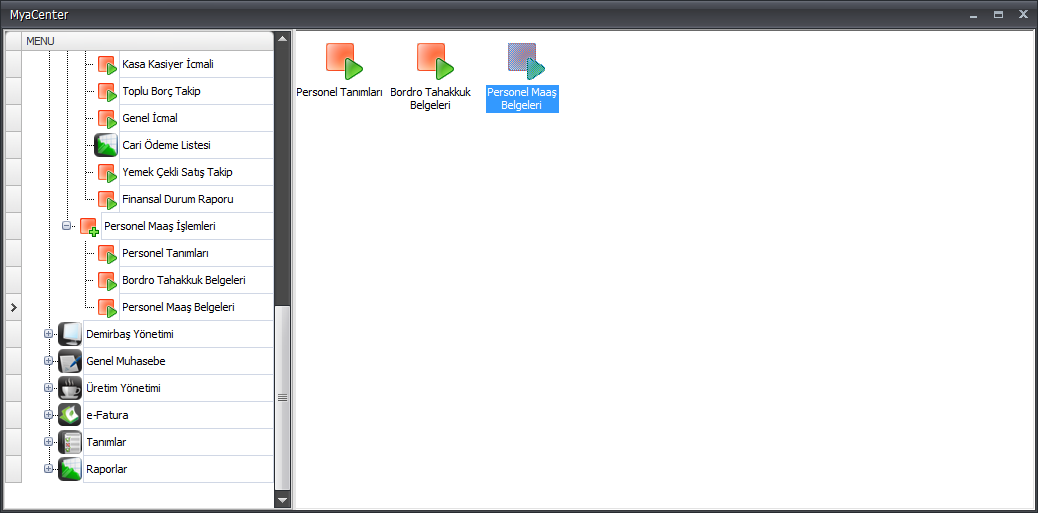Click the menu tree scroll down arrow
Image resolution: width=1038 pixels, height=513 pixels.
click(282, 499)
